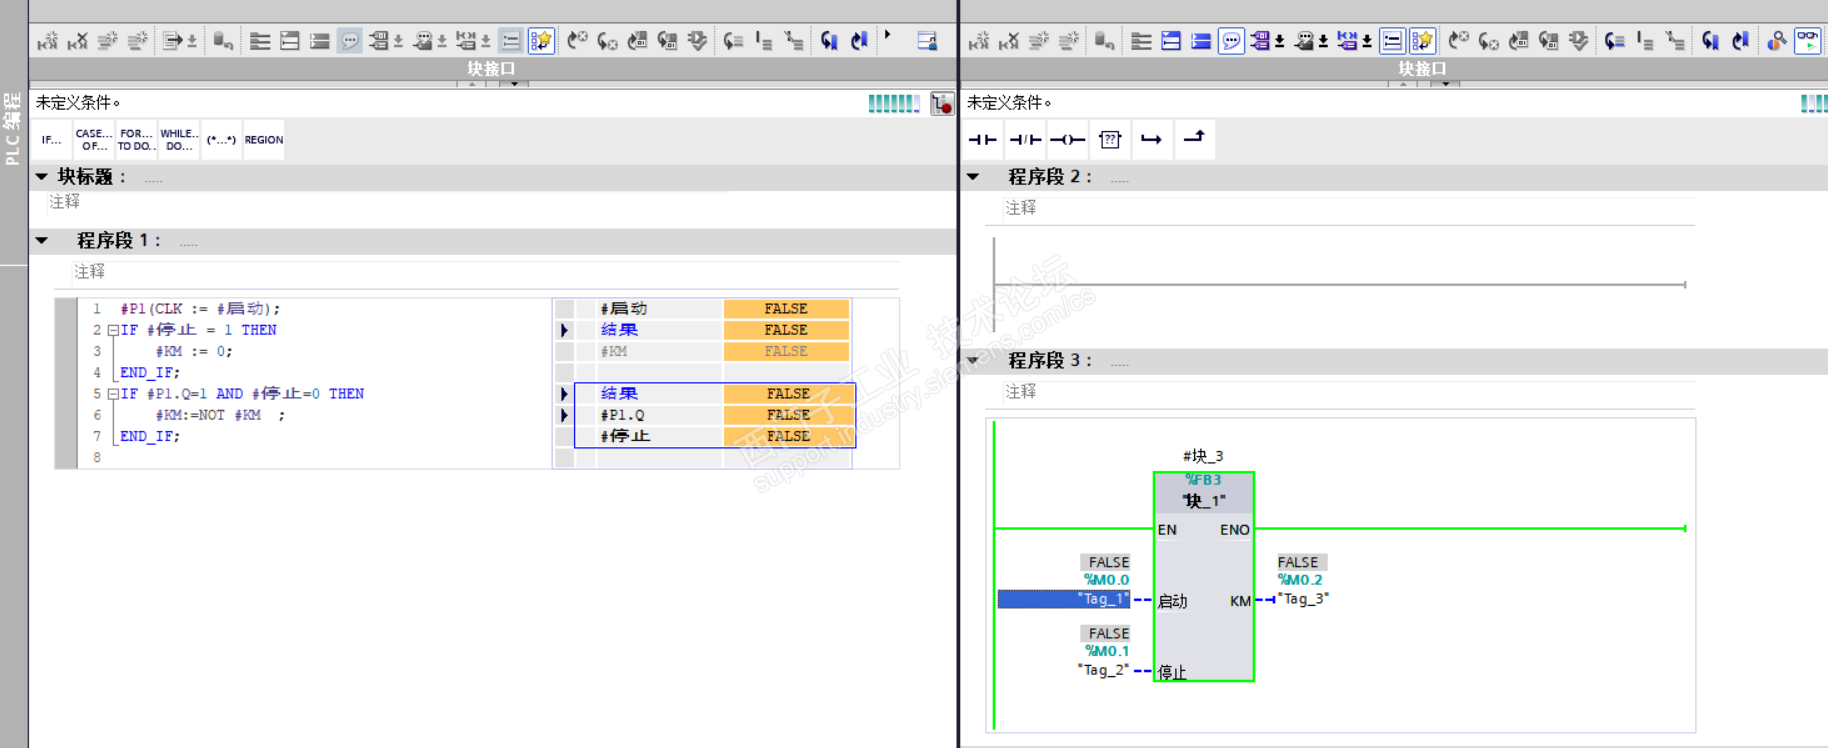The image size is (1828, 748).
Task: Click the 注释 comment field under 程序段 3
Action: (1350, 392)
